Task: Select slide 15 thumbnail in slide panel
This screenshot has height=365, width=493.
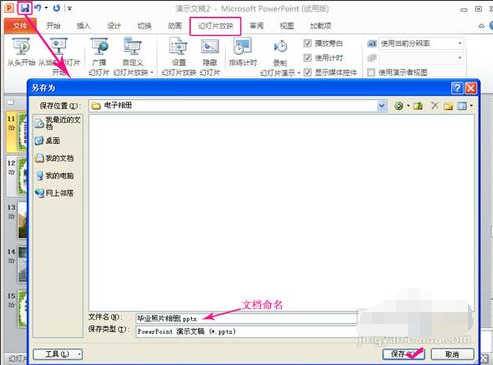Action: pyautogui.click(x=22, y=309)
